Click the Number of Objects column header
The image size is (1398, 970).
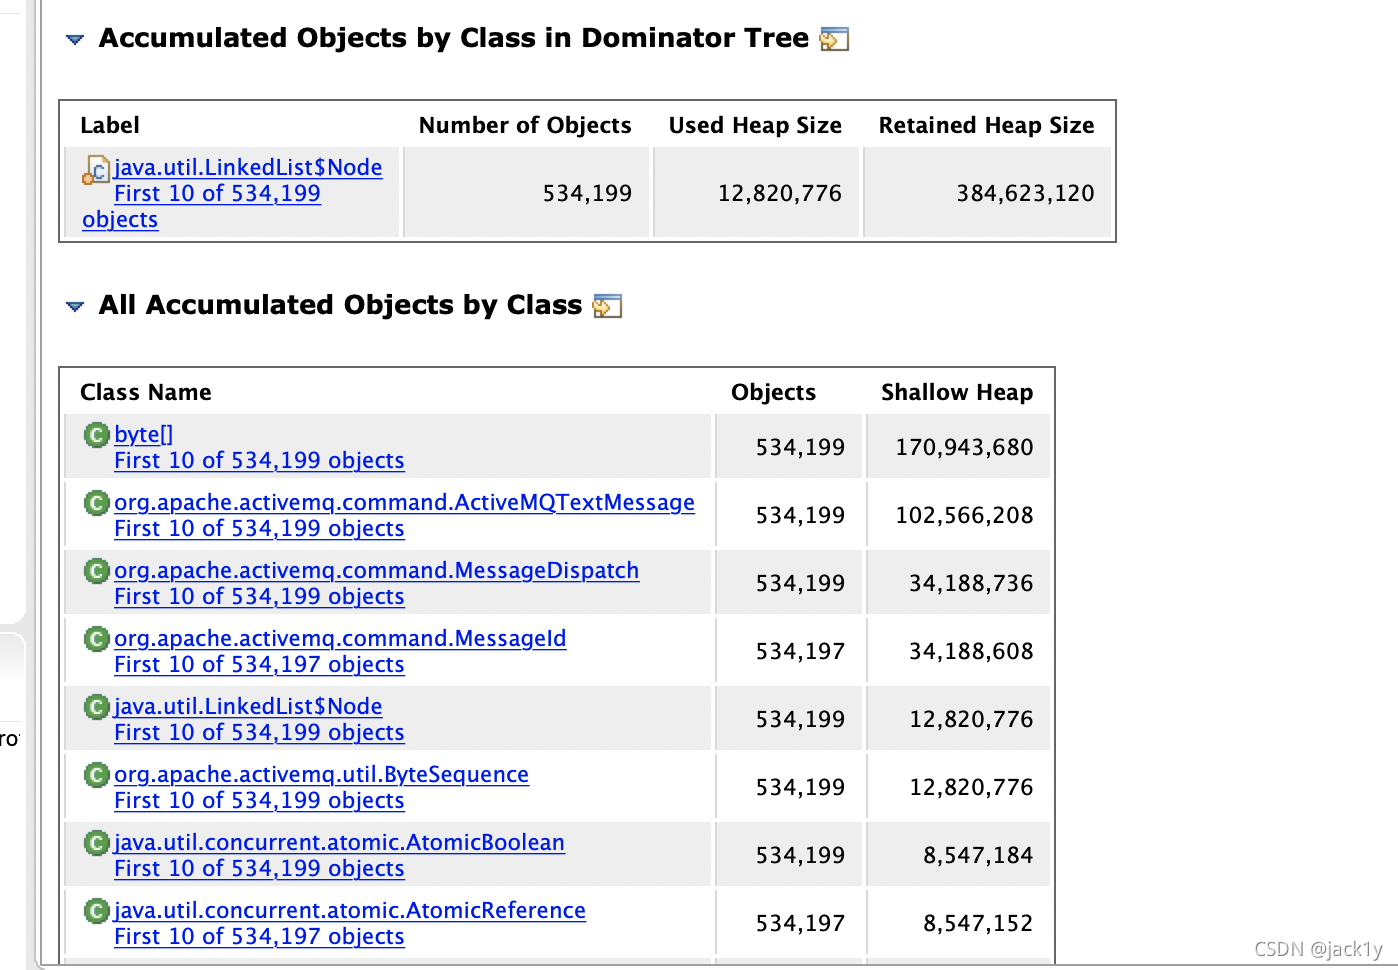[525, 125]
